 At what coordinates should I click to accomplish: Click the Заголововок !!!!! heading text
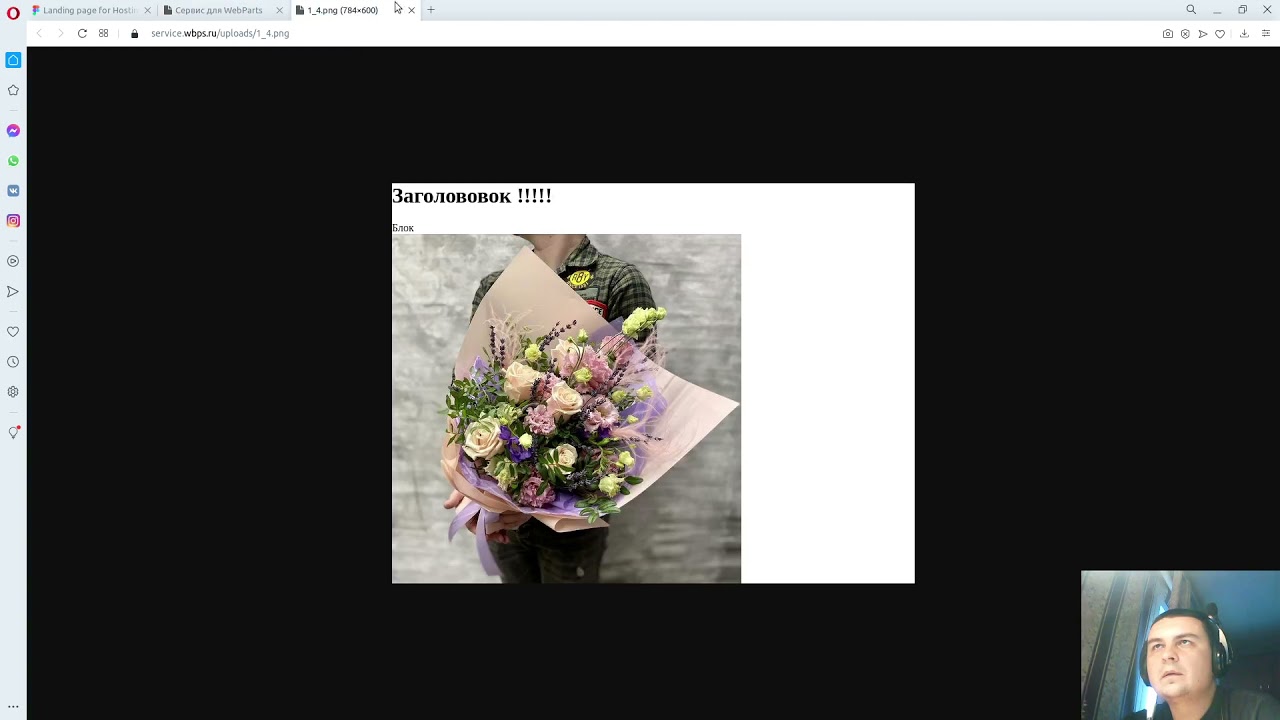pos(471,196)
